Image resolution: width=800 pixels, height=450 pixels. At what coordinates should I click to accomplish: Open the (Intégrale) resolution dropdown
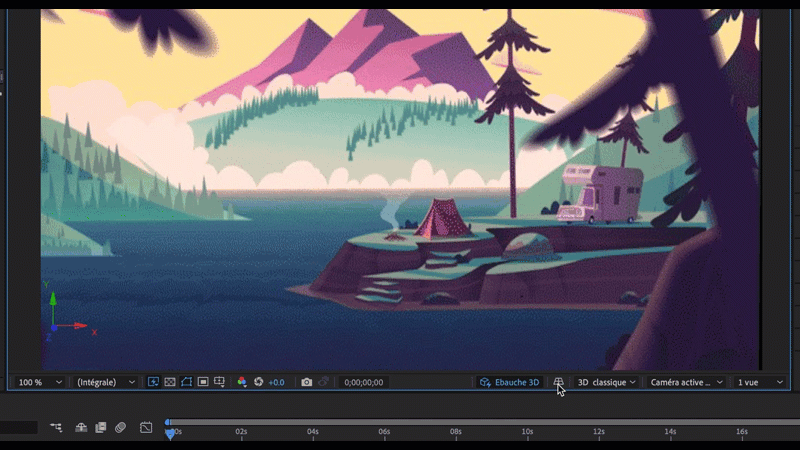(x=106, y=382)
